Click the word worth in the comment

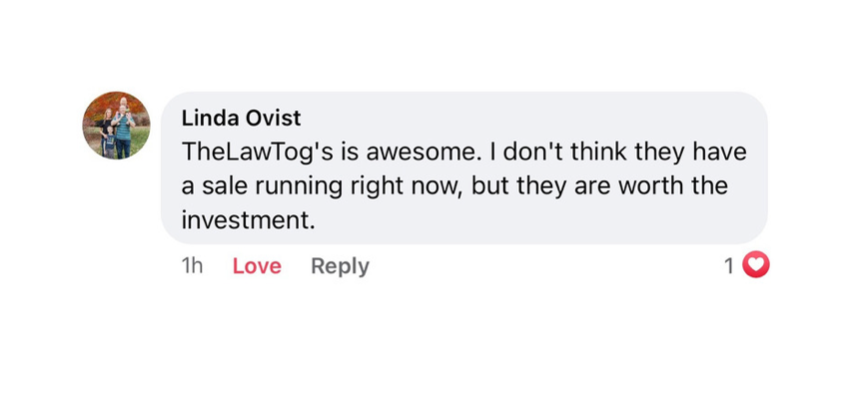651,186
